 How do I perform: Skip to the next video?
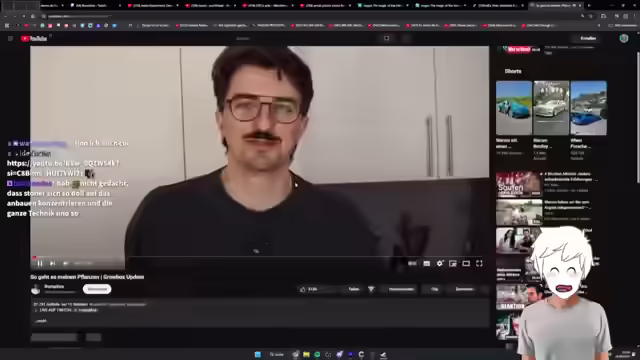click(52, 264)
